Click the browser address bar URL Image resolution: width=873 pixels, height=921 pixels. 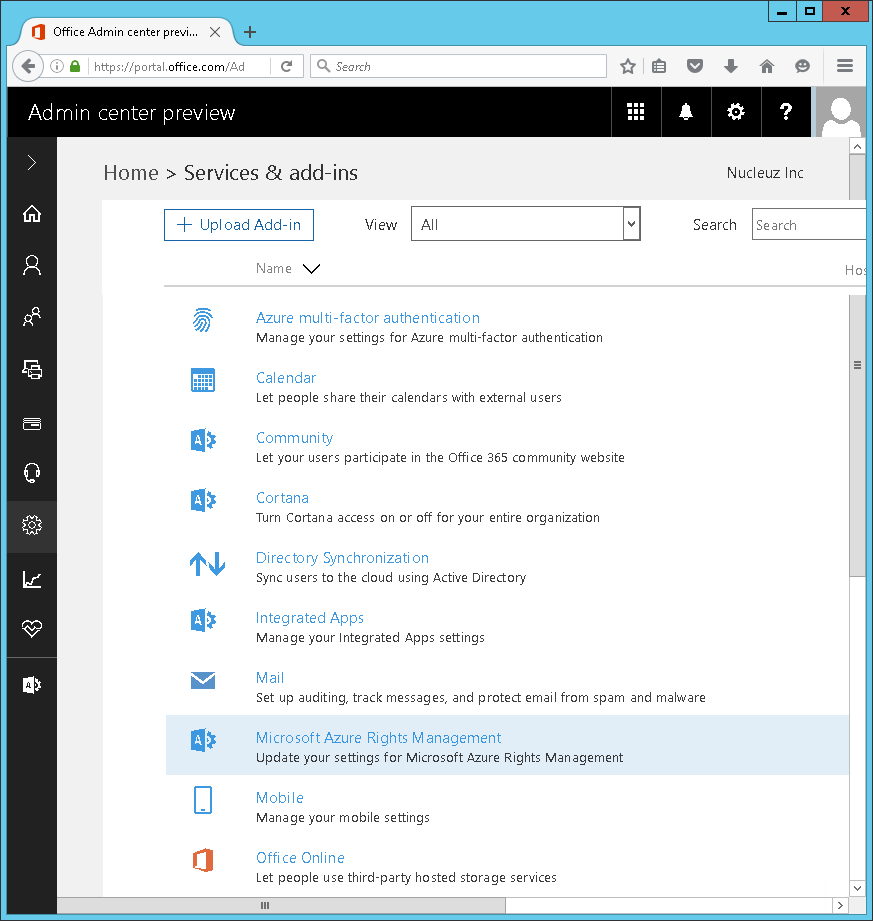click(x=169, y=66)
